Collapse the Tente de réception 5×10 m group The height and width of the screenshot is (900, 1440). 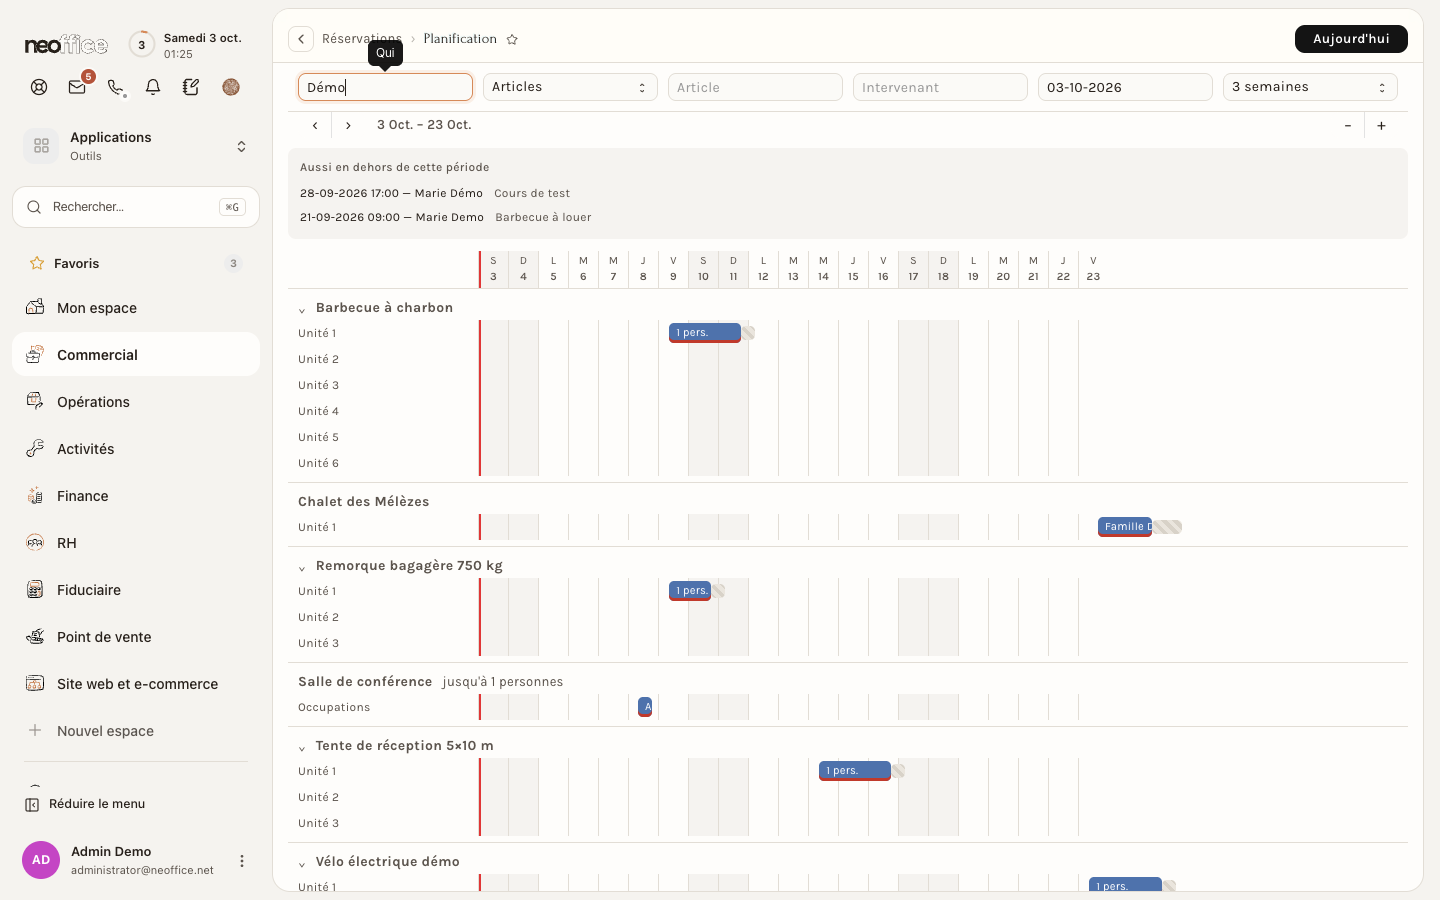(x=302, y=748)
